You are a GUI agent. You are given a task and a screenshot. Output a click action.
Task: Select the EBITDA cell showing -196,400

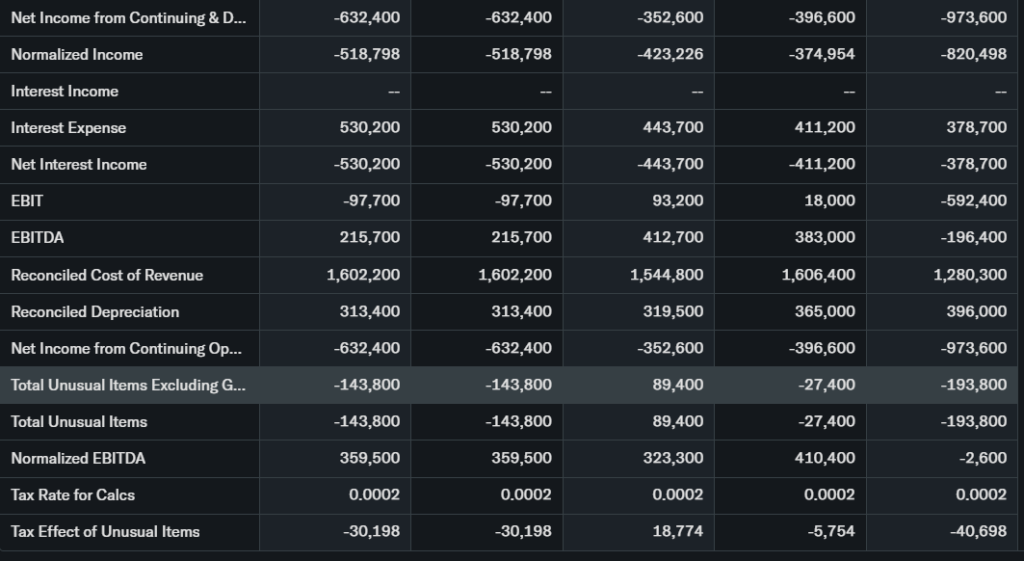coord(974,238)
